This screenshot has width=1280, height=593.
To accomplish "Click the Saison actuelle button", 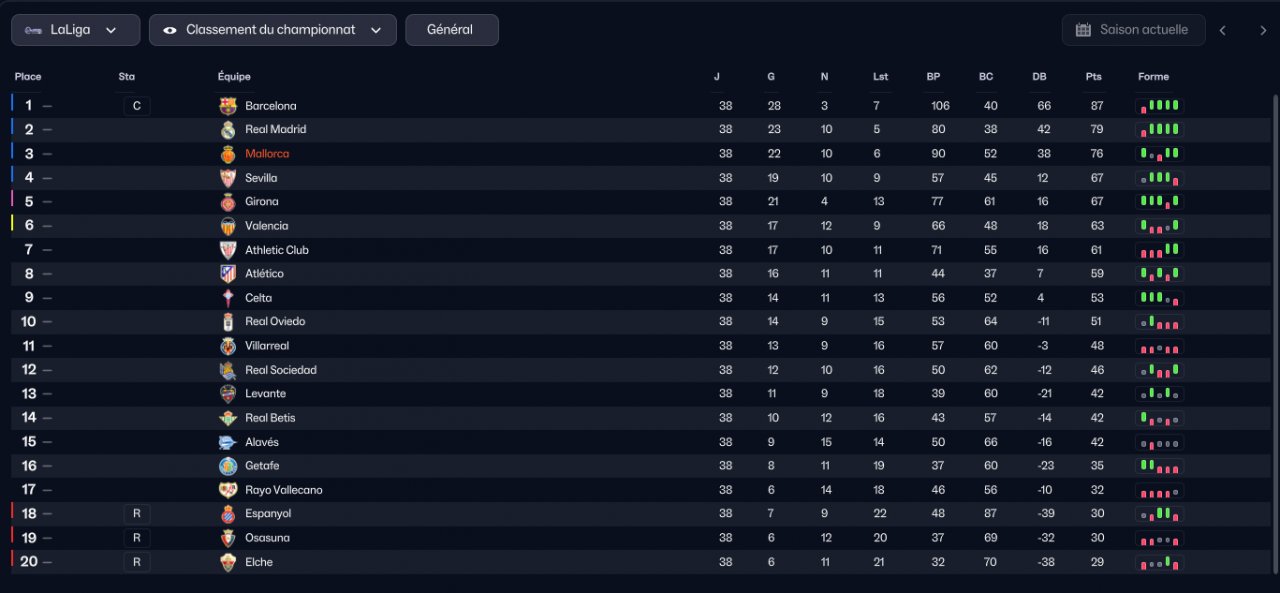I will coord(1132,30).
